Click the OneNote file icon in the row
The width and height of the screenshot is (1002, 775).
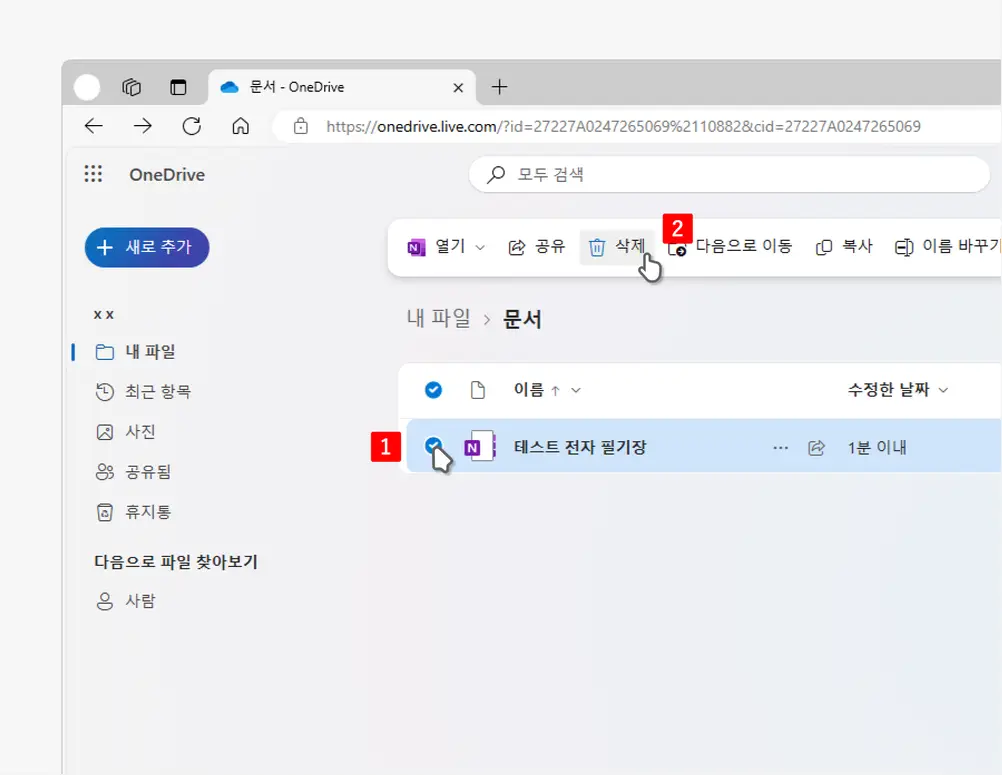pos(480,446)
